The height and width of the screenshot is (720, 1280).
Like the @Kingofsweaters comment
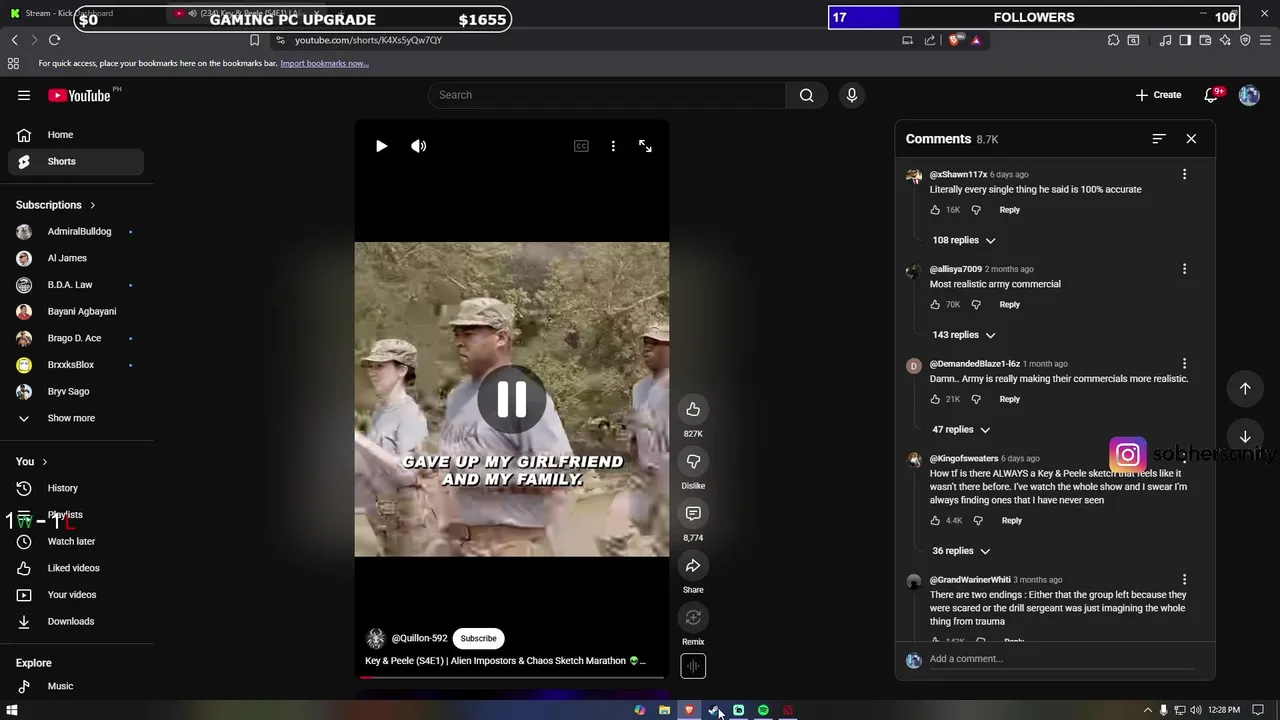click(935, 520)
